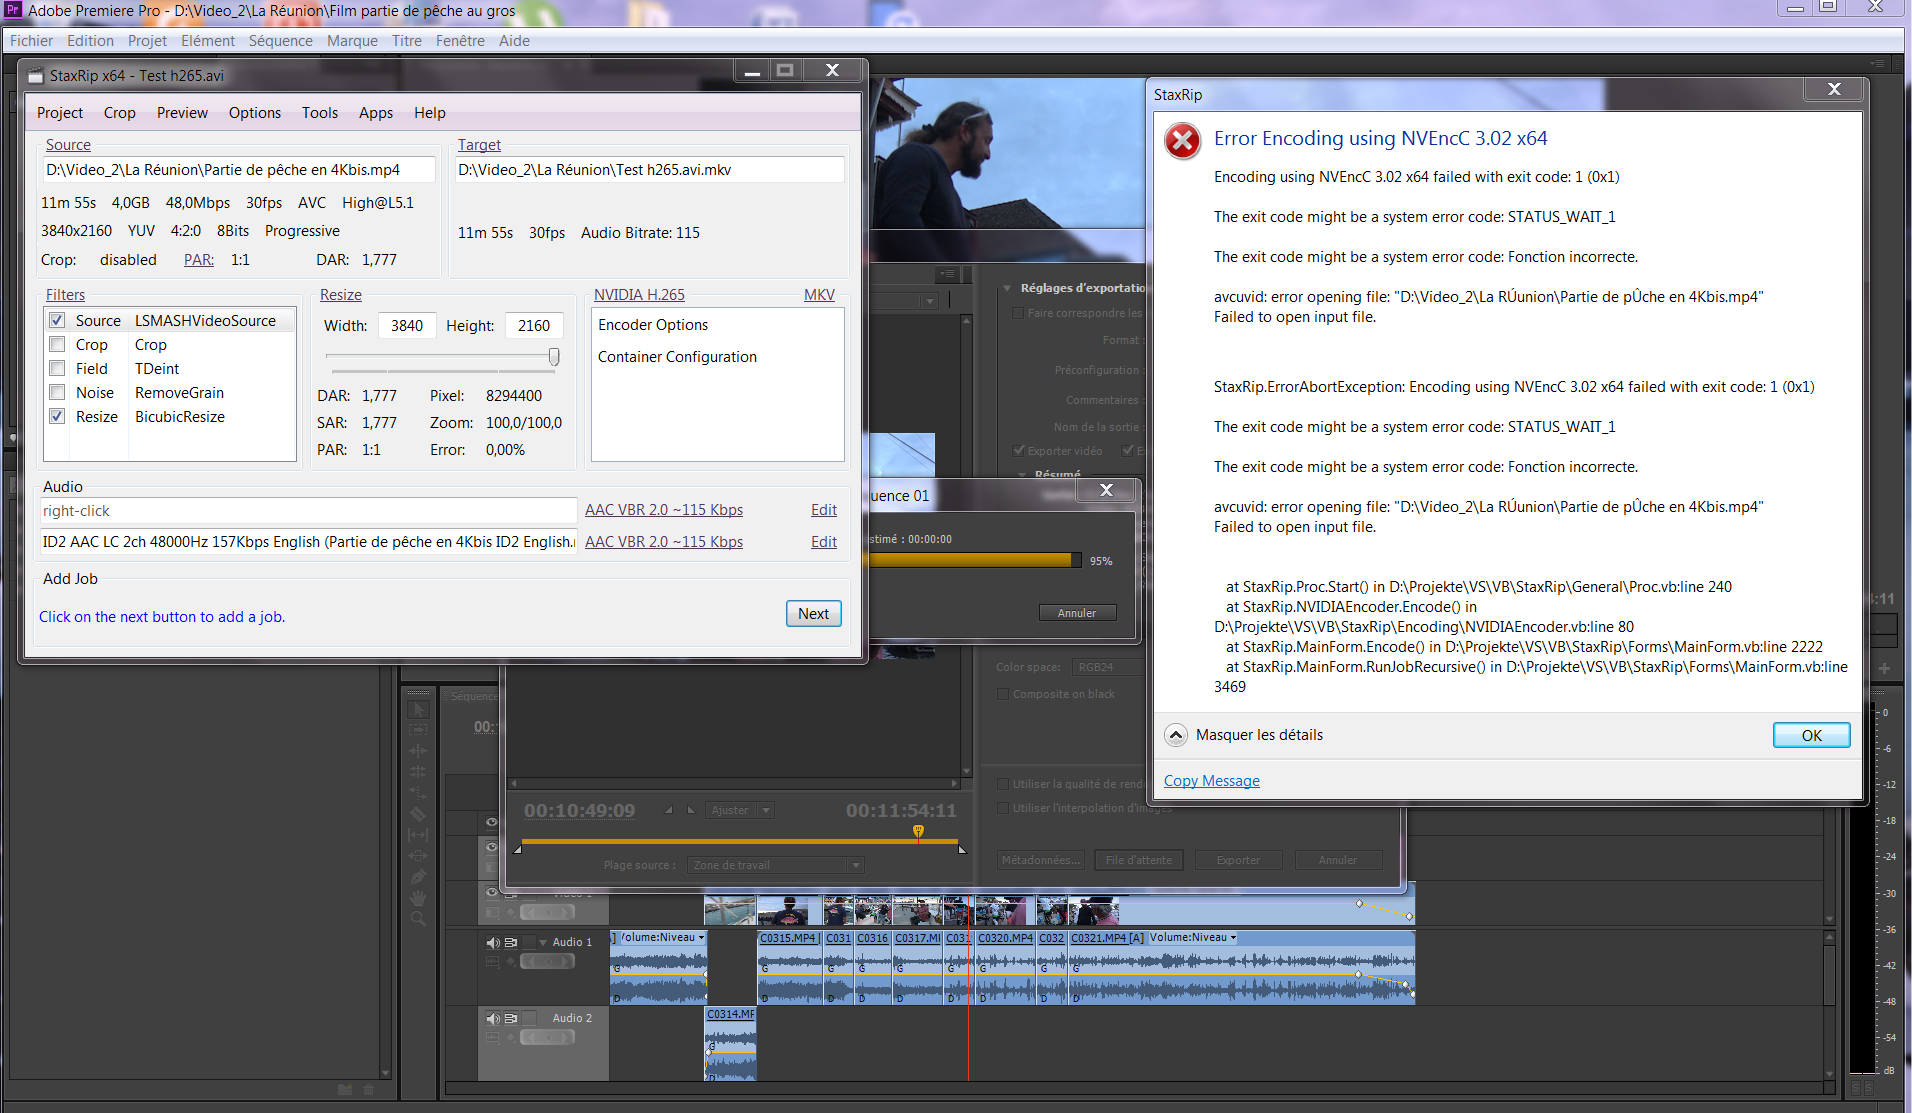This screenshot has width=1912, height=1113.
Task: Click Annuler in the rendering progress dialog
Action: pos(1077,613)
